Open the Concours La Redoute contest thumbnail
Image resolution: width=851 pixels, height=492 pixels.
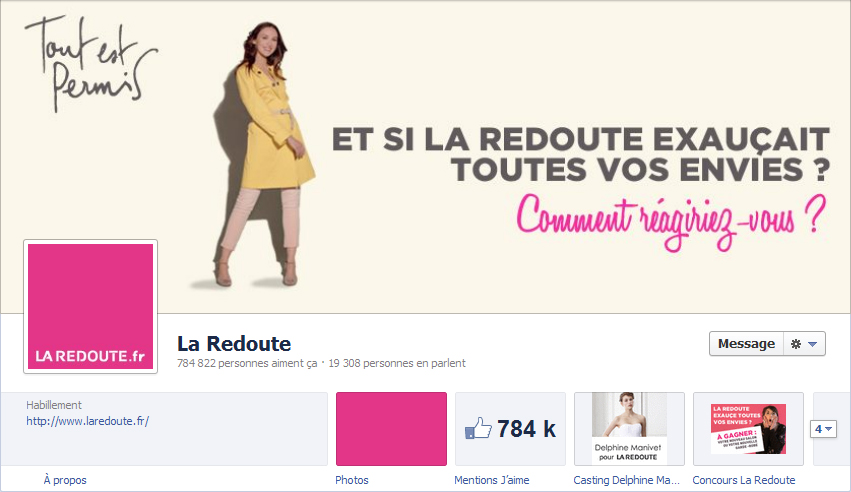(748, 429)
